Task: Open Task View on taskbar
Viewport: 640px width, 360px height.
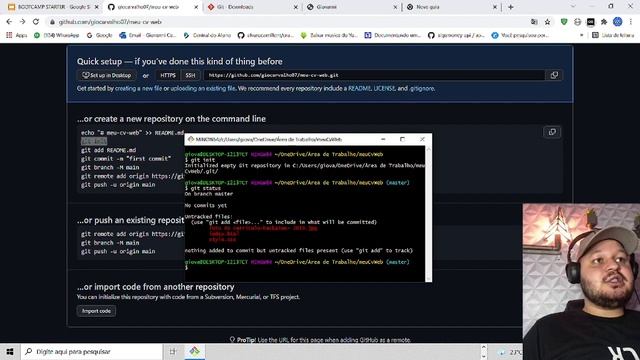Action: (173, 351)
